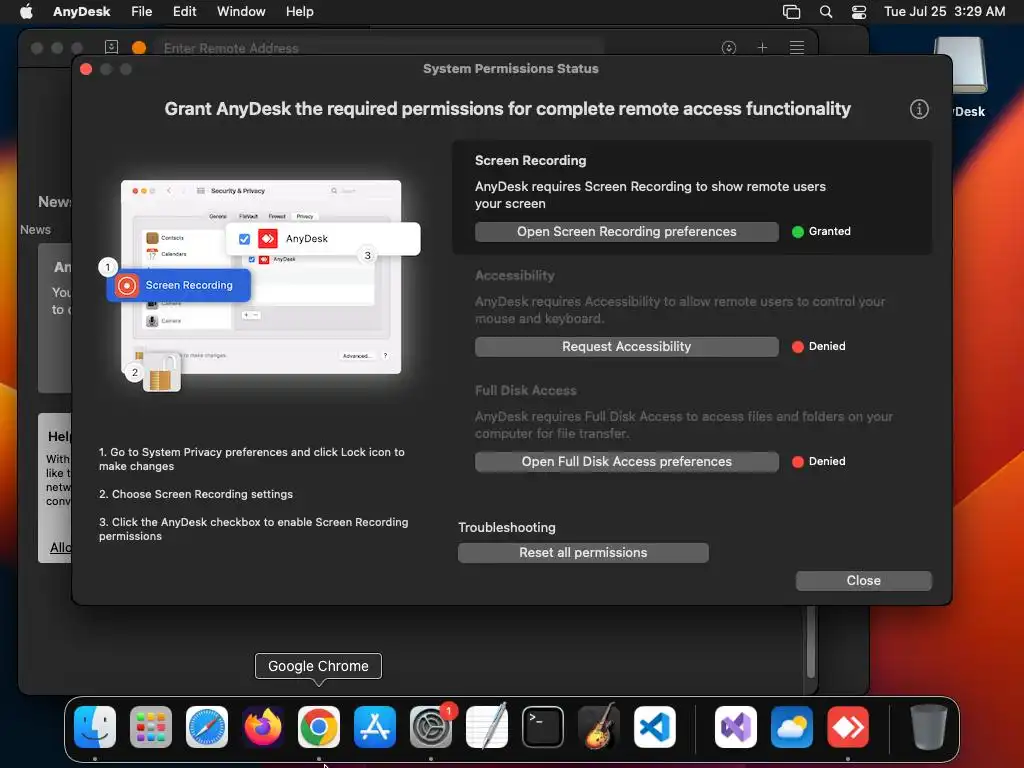
Task: Open the Edit menu
Action: click(185, 11)
